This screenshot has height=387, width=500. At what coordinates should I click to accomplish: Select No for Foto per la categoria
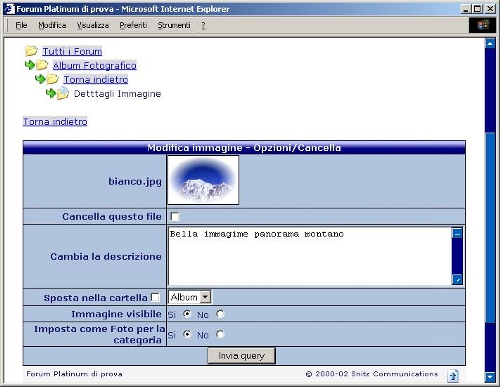[220, 334]
